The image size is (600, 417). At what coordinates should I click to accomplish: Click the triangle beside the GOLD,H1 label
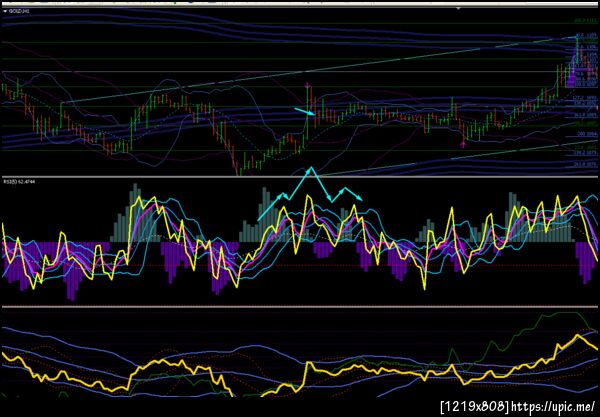(x=5, y=11)
